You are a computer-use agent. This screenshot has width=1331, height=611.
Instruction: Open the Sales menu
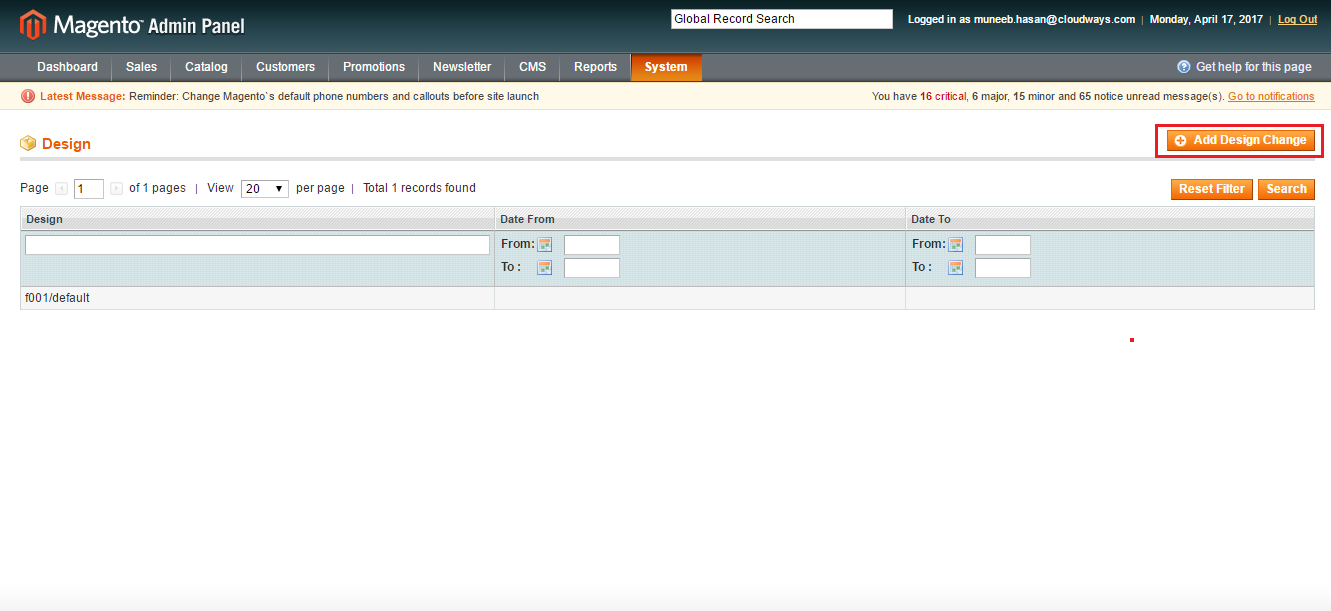[141, 67]
